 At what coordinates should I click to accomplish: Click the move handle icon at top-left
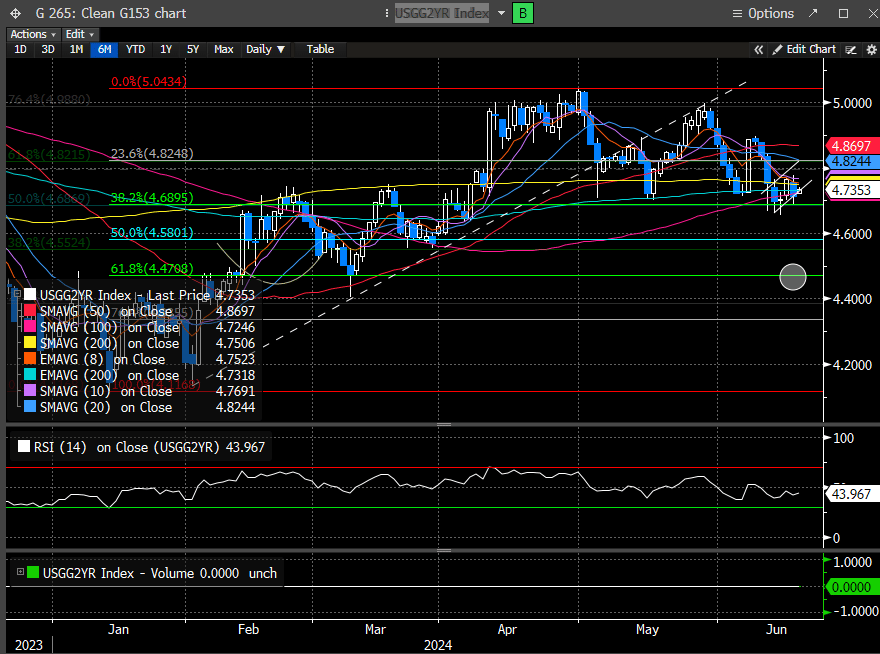tap(14, 14)
